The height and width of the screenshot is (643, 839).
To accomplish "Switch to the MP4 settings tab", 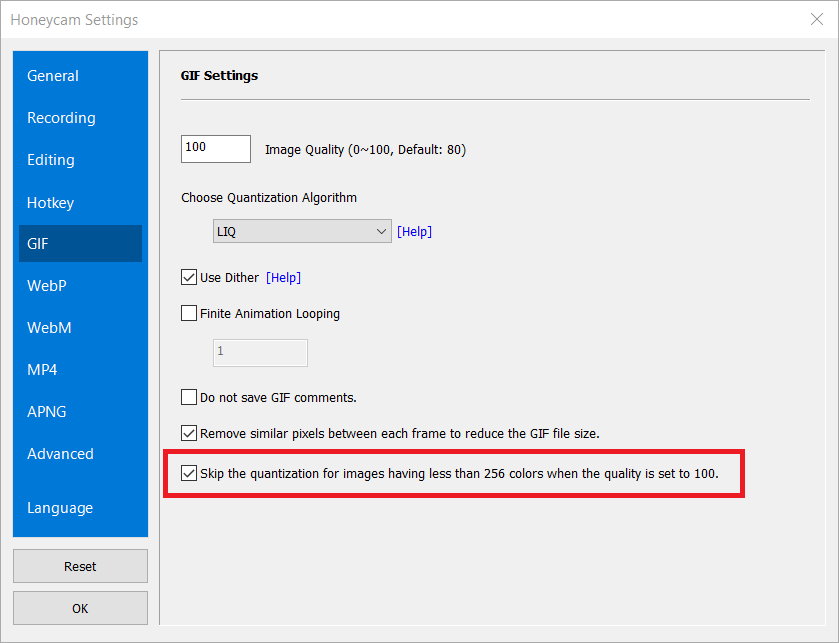I will pos(42,370).
